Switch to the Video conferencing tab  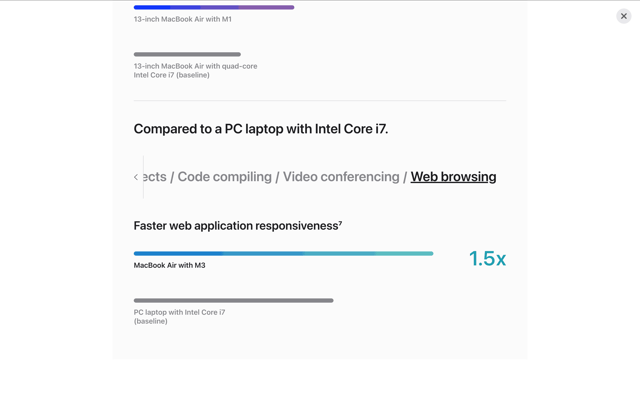pyautogui.click(x=341, y=177)
